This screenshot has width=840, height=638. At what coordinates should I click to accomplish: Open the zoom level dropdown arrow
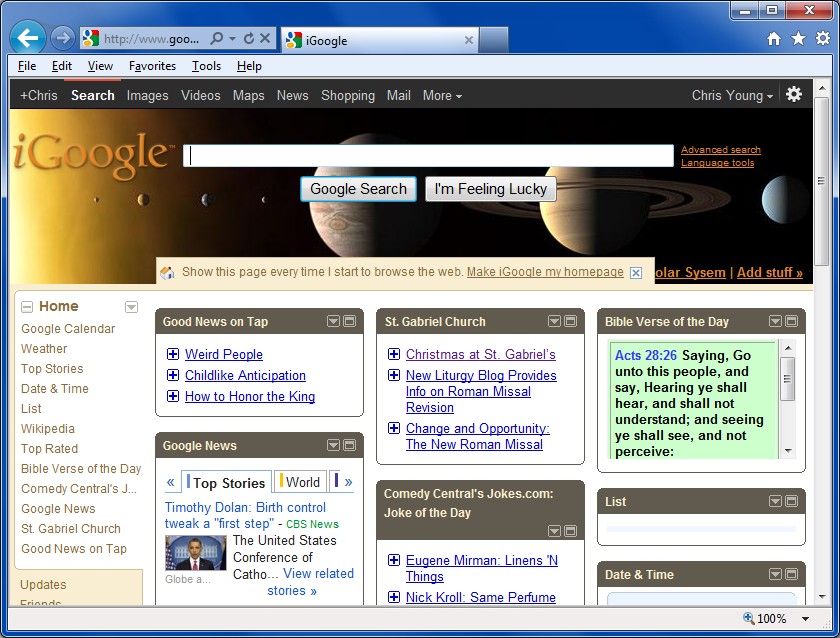click(x=805, y=619)
